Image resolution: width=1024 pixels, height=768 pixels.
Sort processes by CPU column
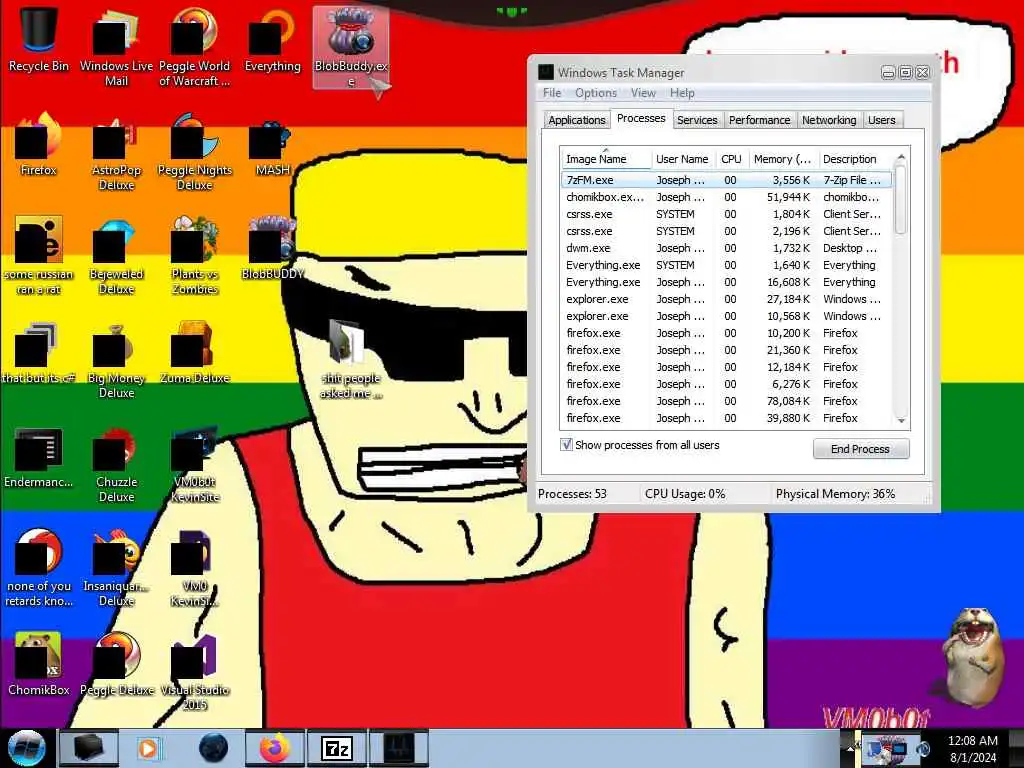[x=731, y=159]
